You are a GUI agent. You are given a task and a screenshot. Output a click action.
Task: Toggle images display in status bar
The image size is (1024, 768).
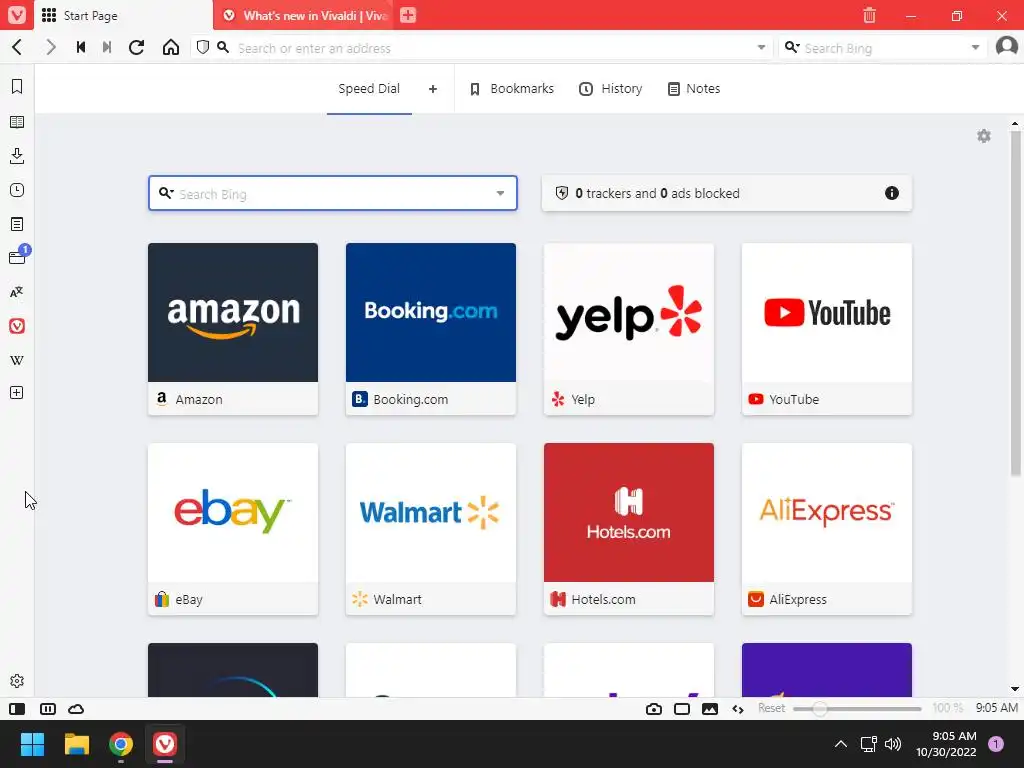point(710,709)
